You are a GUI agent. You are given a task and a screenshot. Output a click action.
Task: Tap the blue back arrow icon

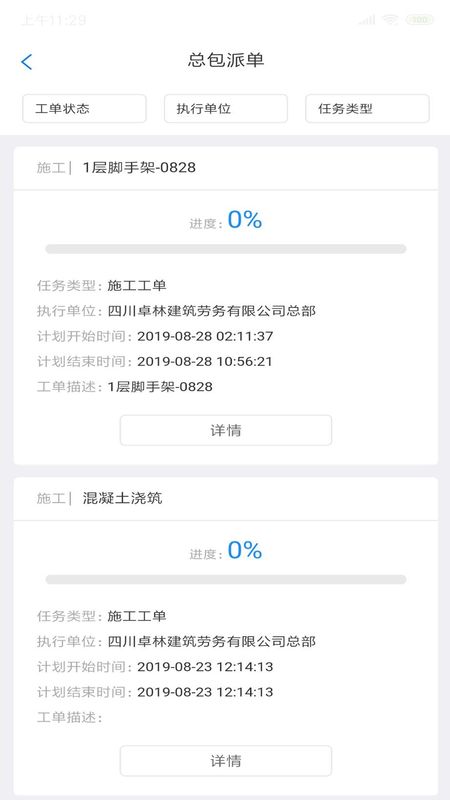click(x=27, y=62)
